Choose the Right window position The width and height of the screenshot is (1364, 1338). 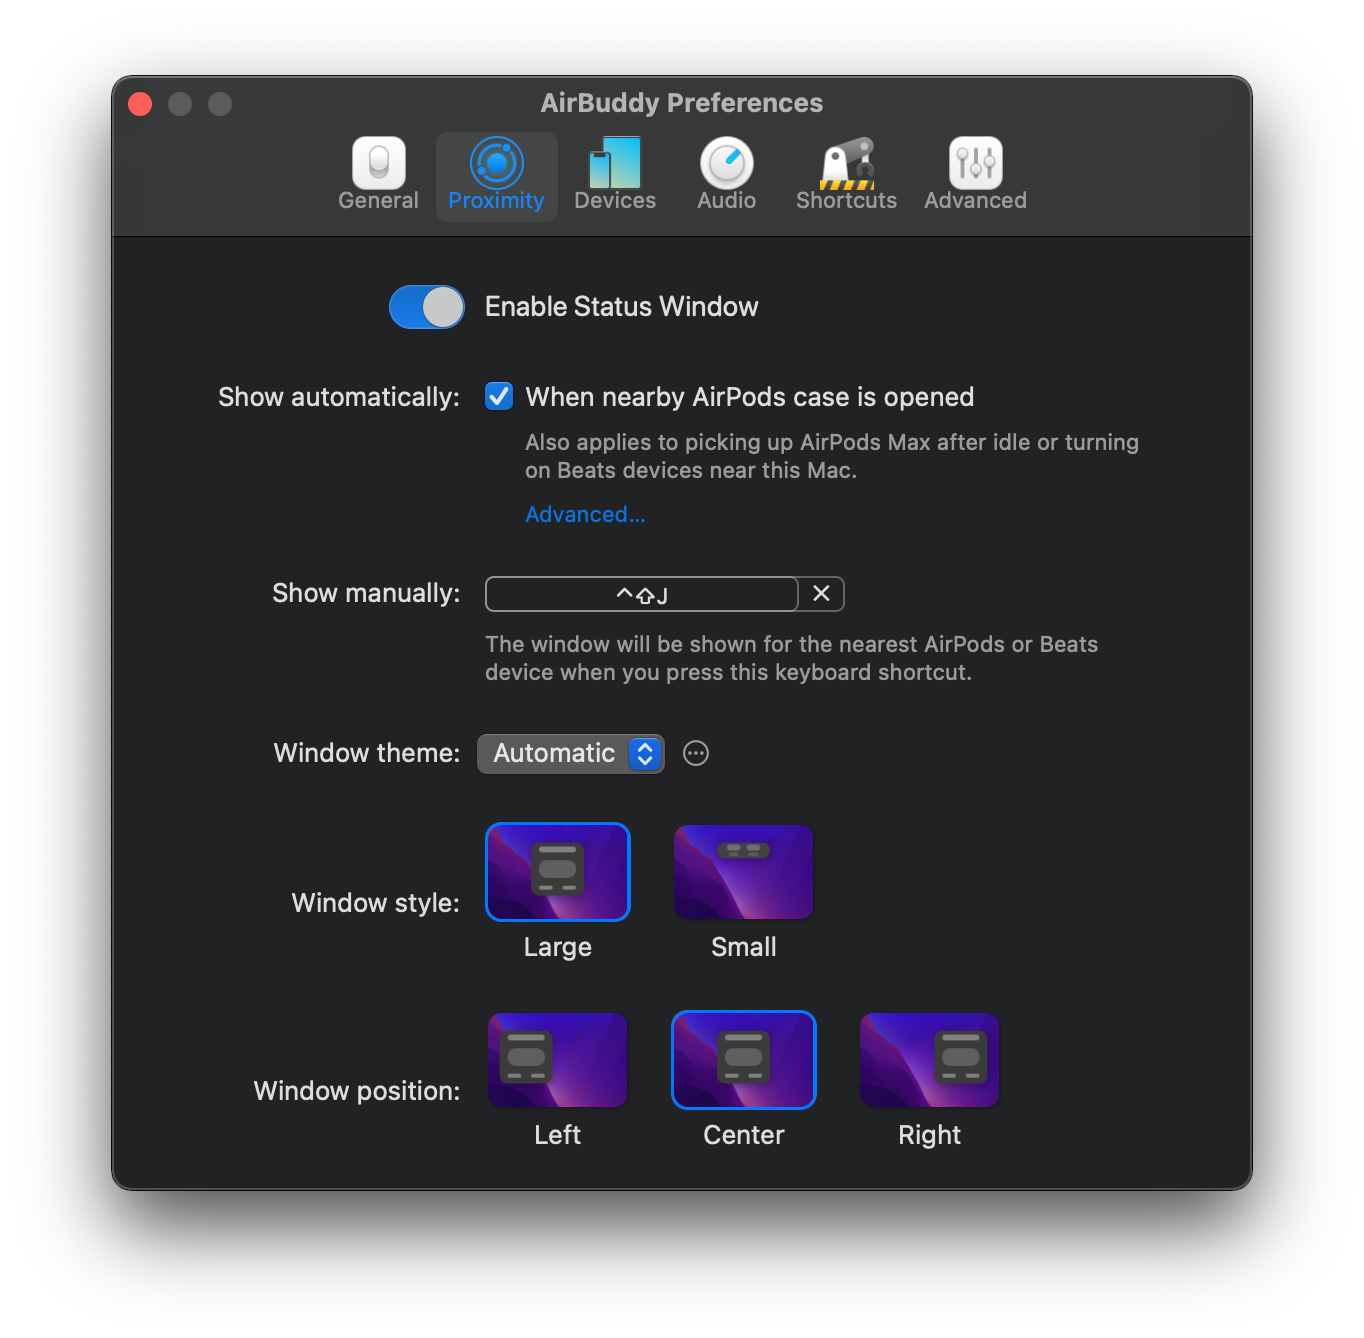click(x=928, y=1060)
